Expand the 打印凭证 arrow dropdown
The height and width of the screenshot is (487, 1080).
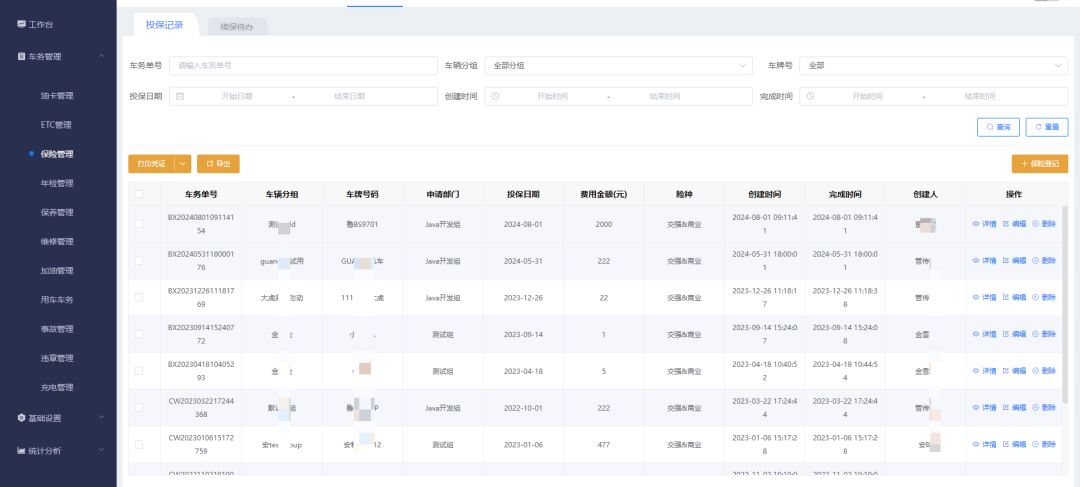[x=182, y=163]
